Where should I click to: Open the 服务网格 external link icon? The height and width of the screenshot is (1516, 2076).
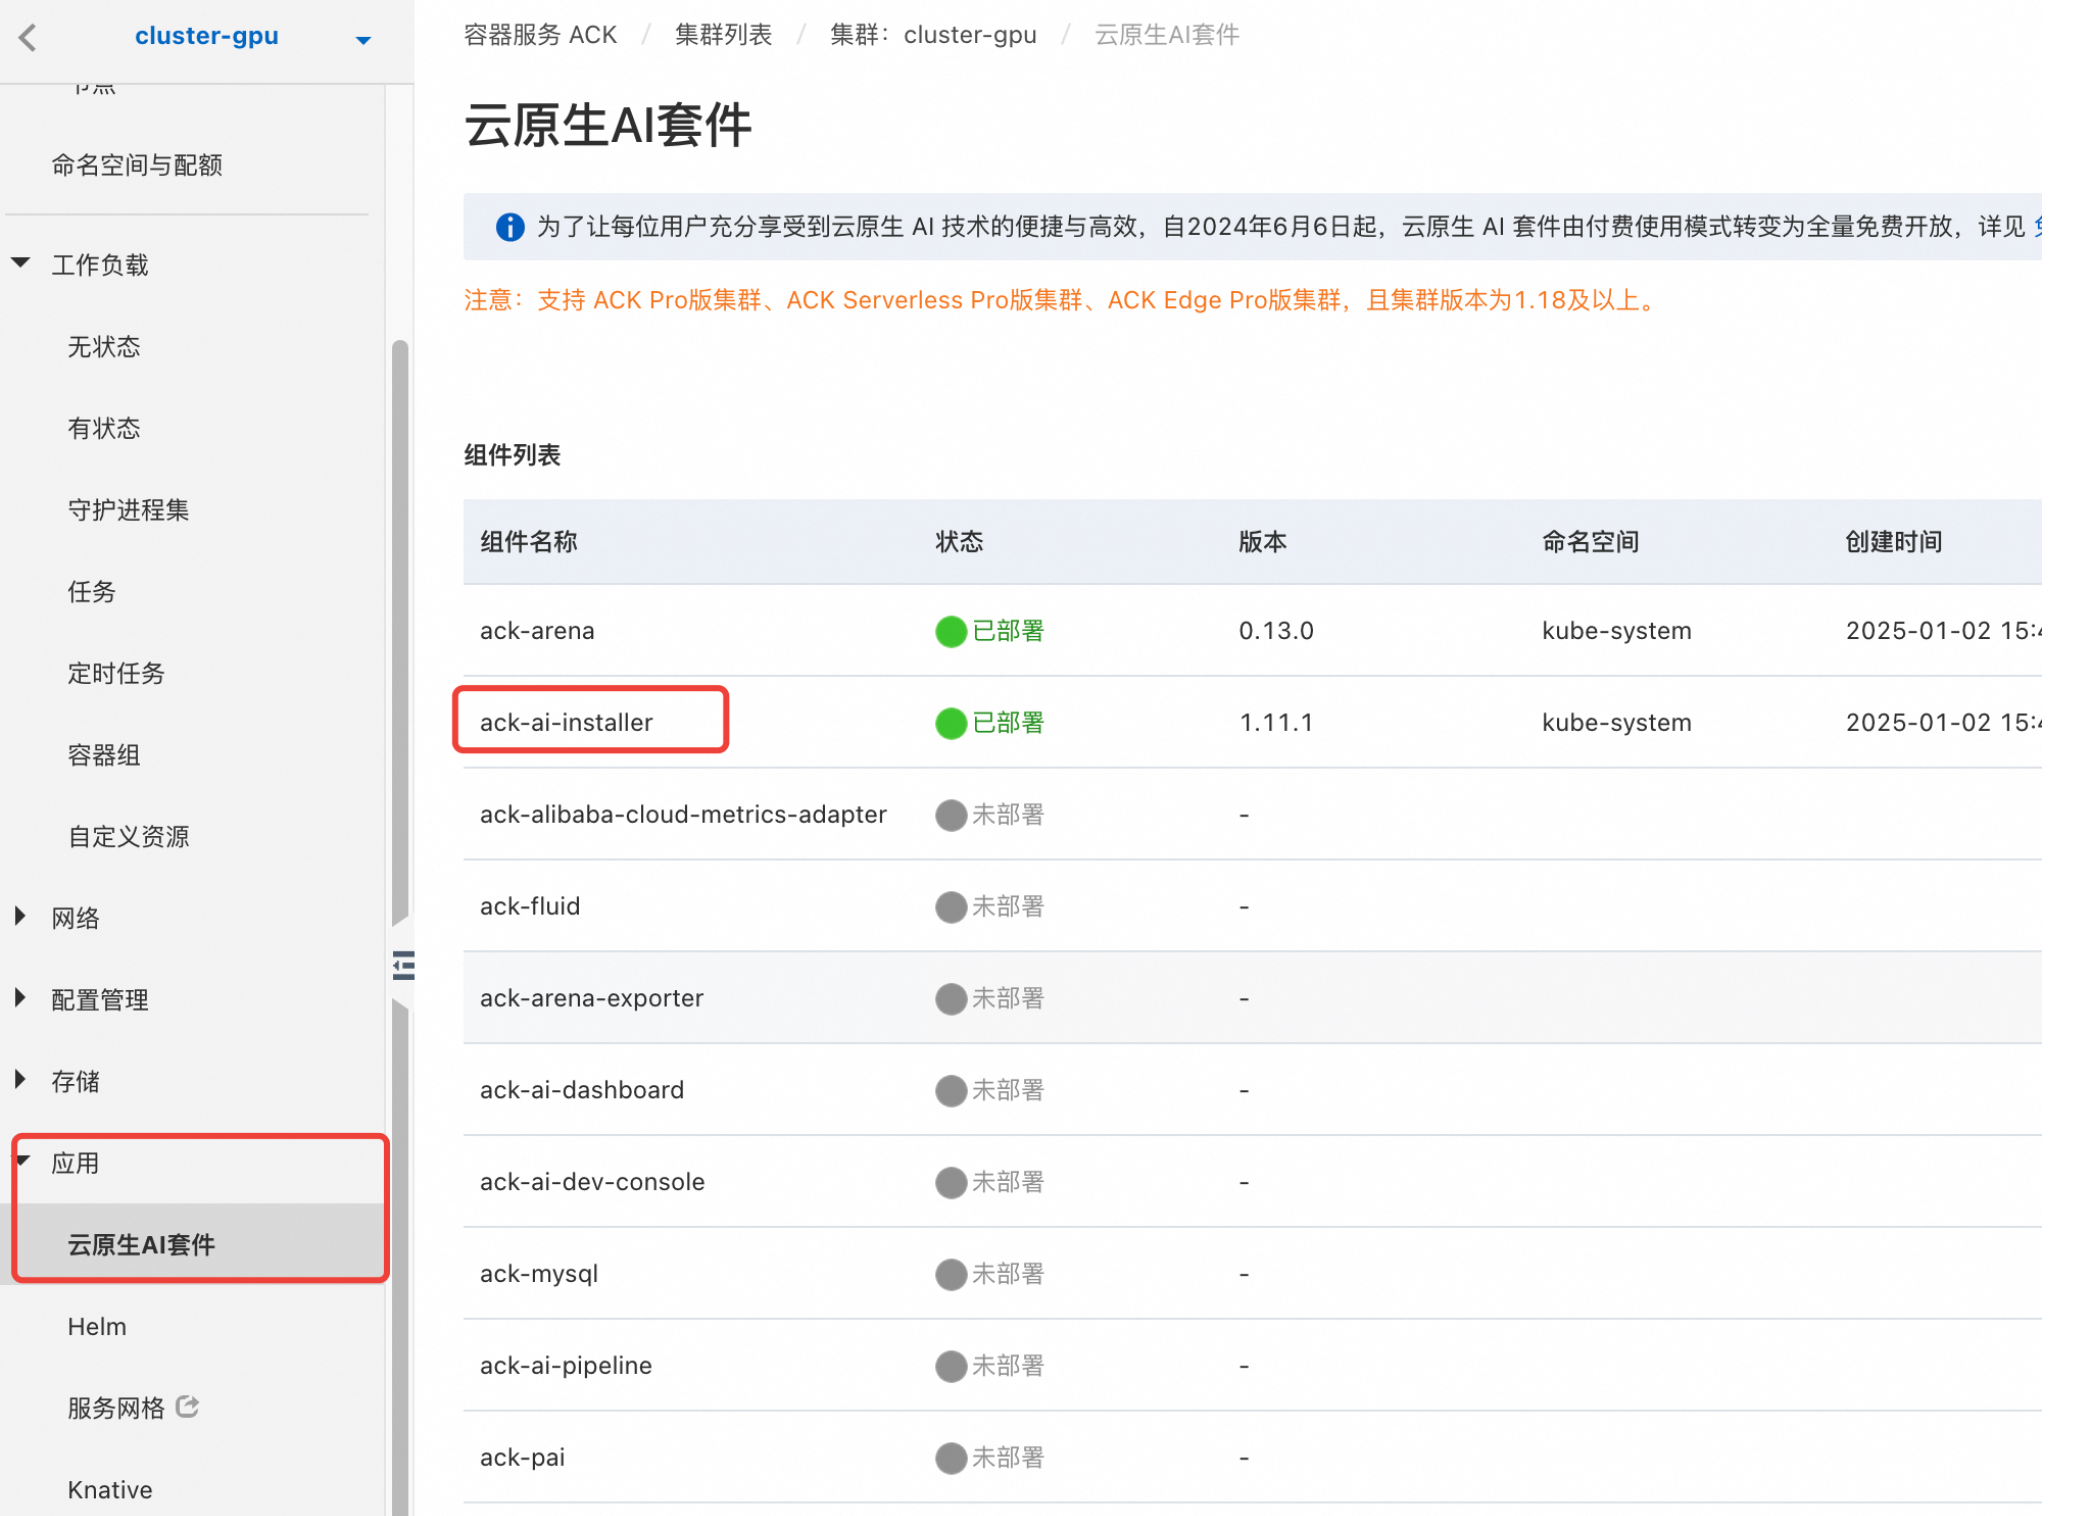(187, 1407)
